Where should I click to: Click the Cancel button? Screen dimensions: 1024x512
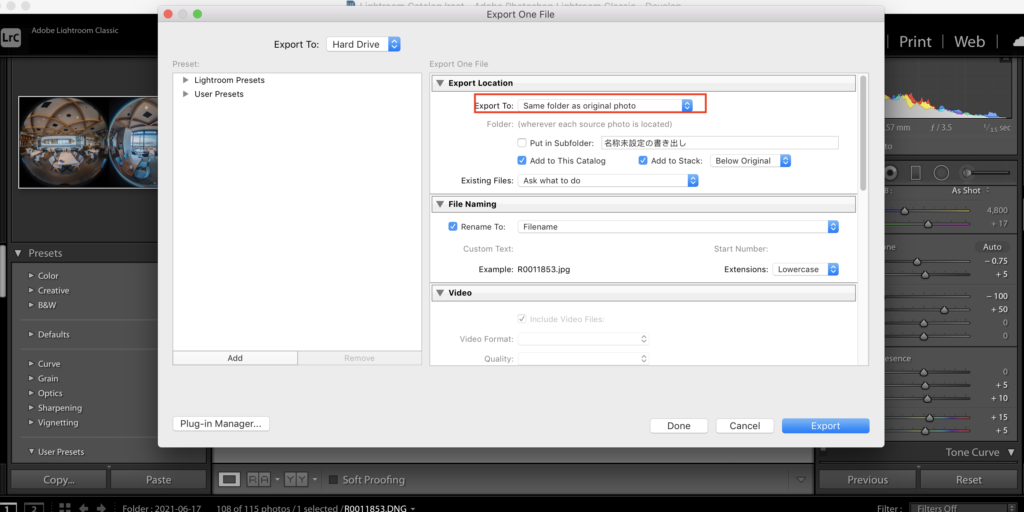(744, 426)
